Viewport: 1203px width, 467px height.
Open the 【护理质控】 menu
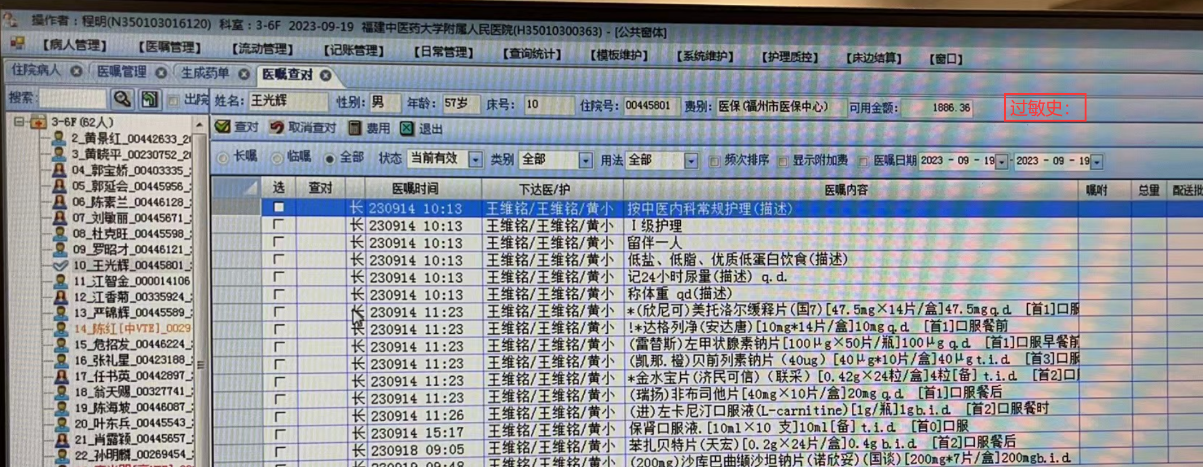pyautogui.click(x=791, y=57)
